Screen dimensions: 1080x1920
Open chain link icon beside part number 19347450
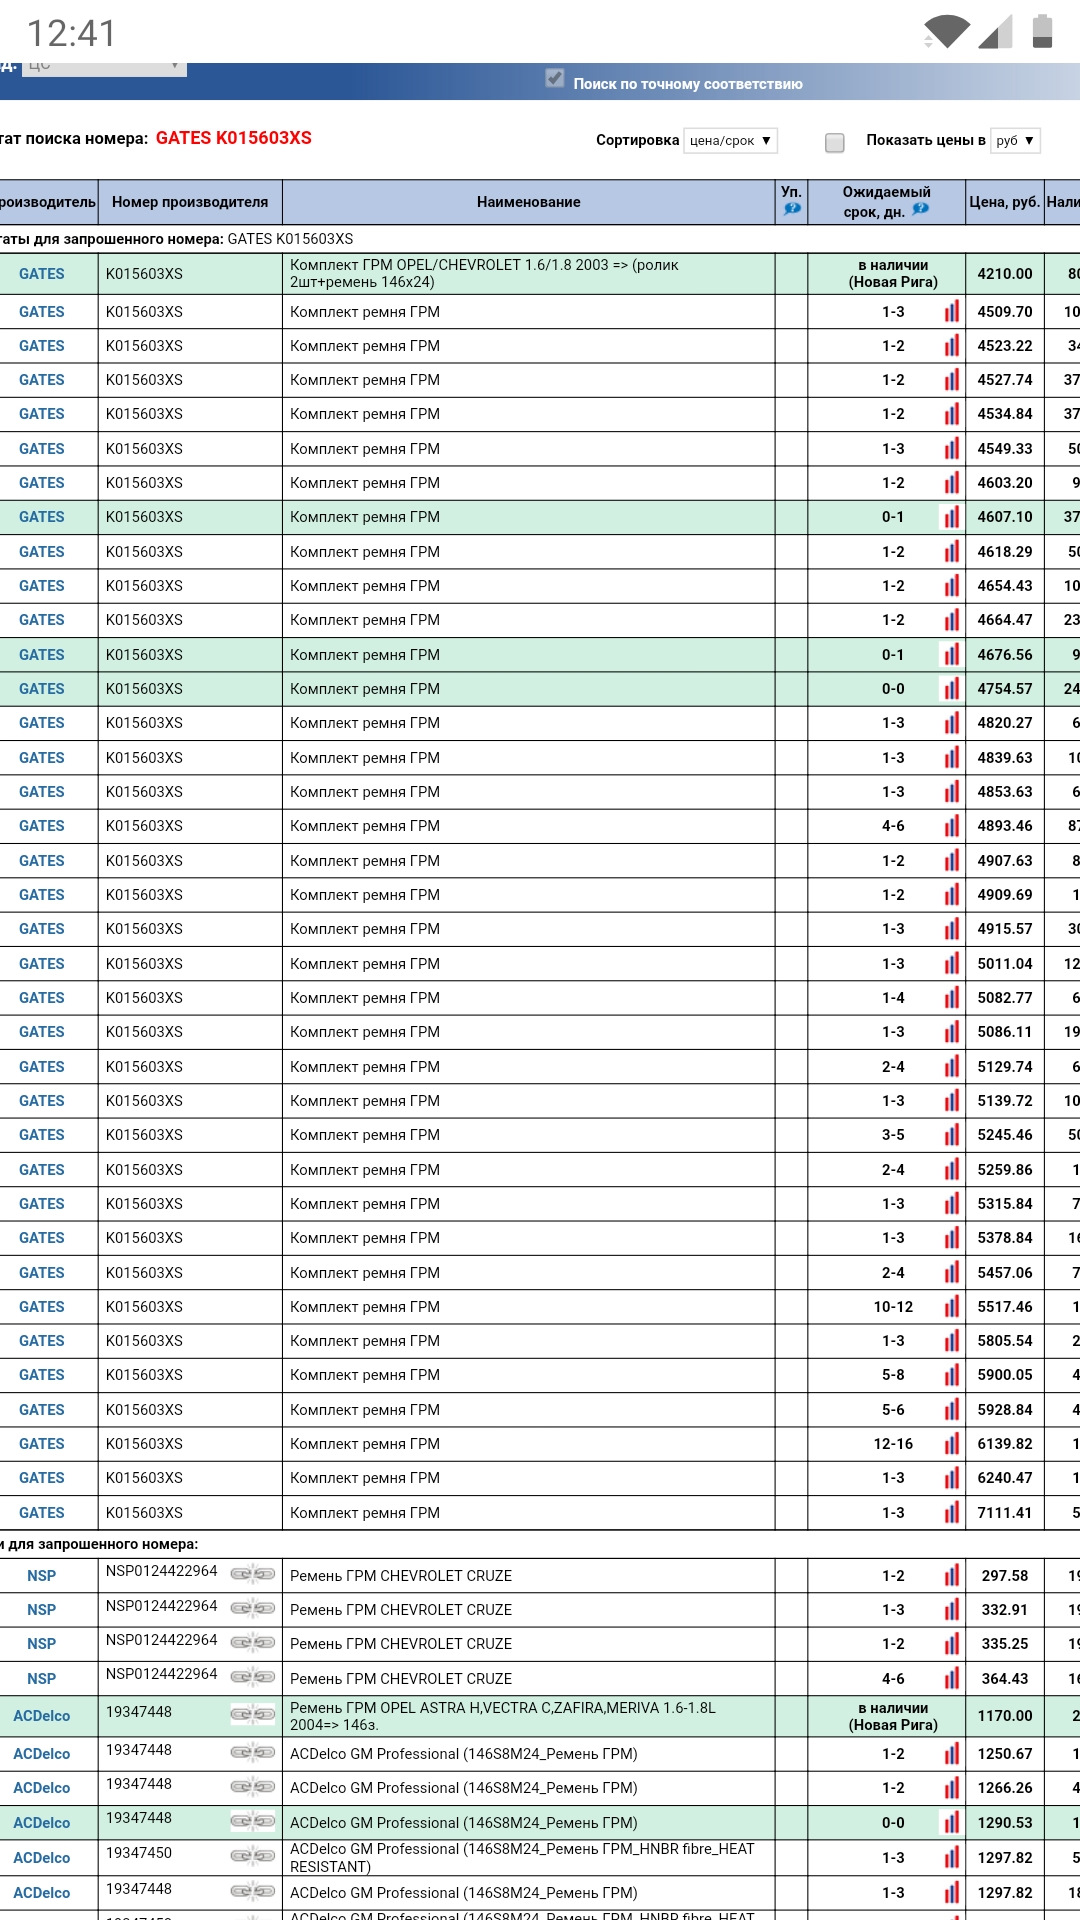pyautogui.click(x=253, y=1855)
